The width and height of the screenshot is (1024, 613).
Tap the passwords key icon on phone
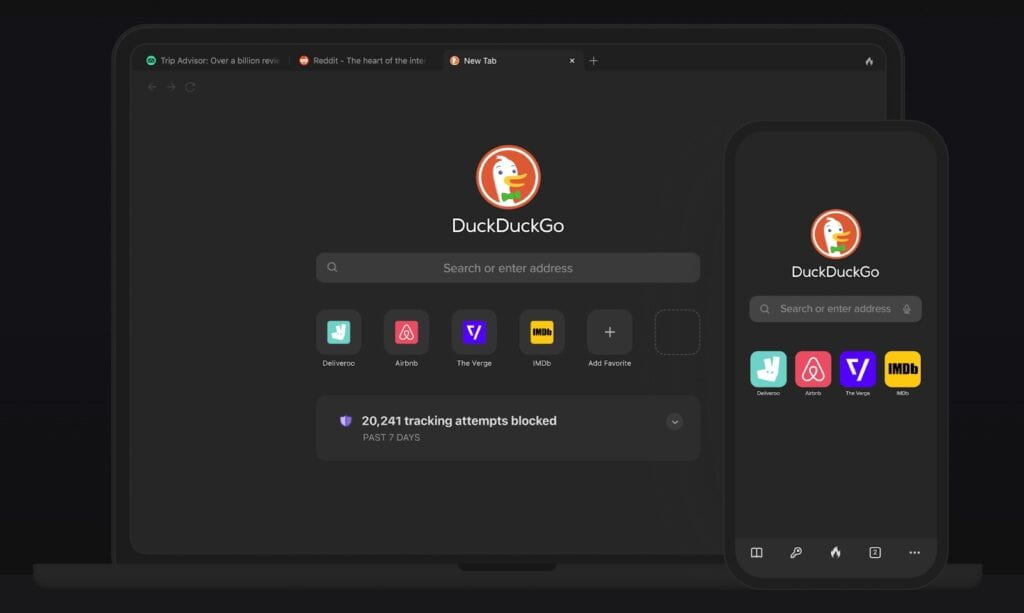[796, 552]
